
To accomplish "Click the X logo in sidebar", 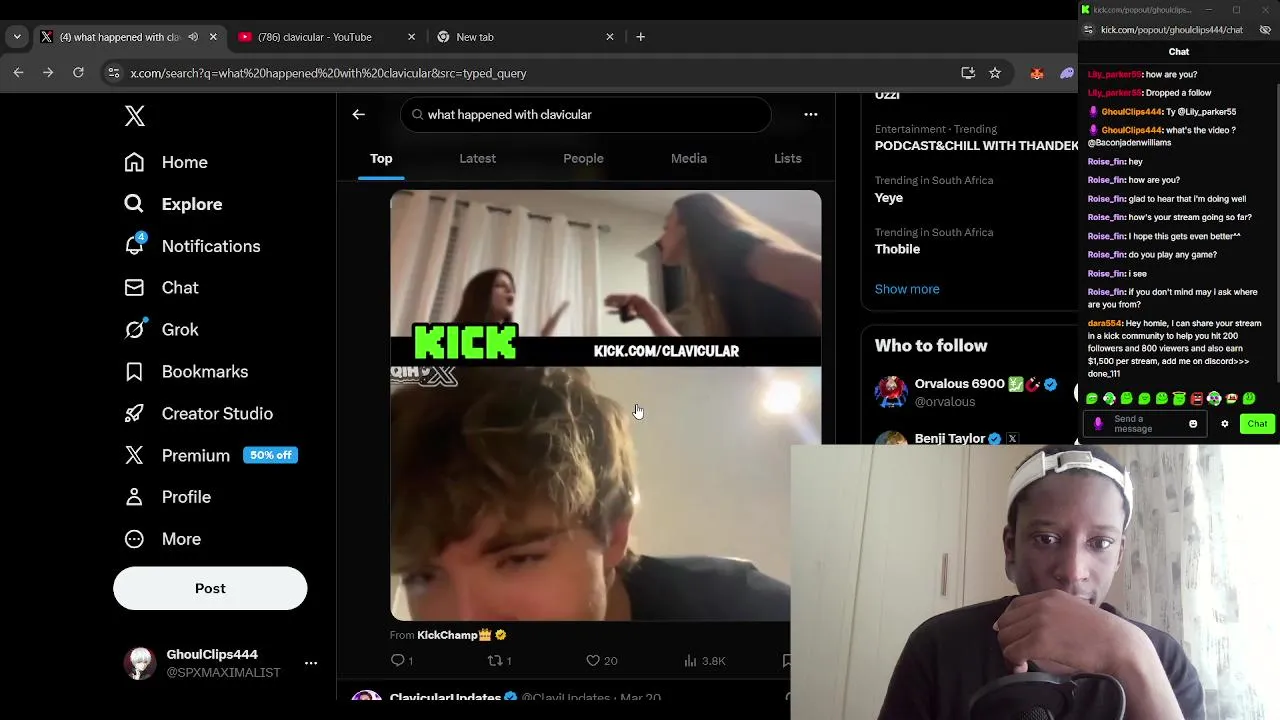I will (135, 115).
